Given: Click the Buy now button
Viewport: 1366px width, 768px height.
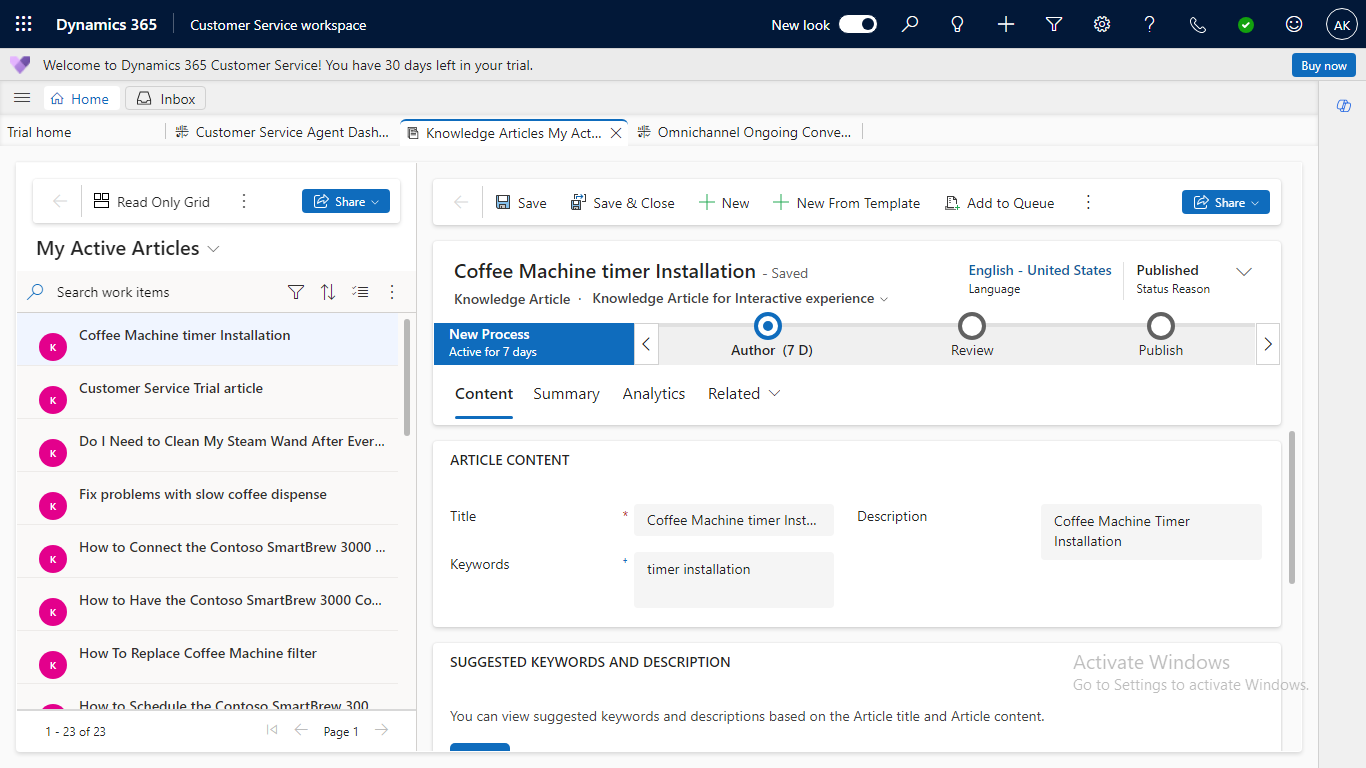Looking at the screenshot, I should [1323, 66].
